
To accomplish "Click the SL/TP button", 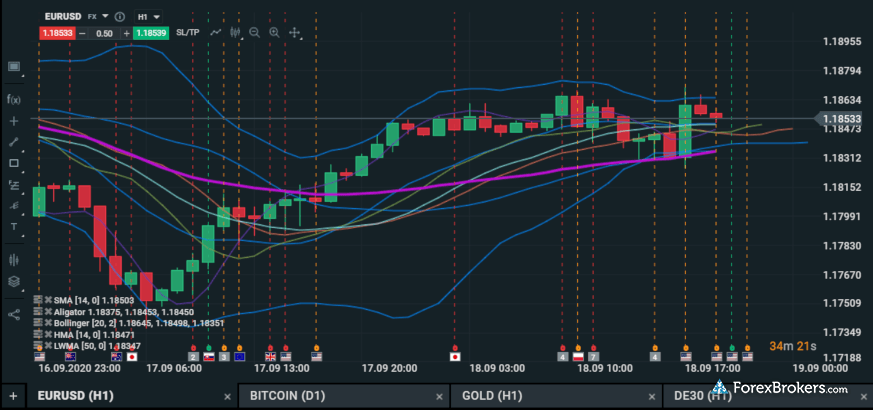I will coord(187,33).
